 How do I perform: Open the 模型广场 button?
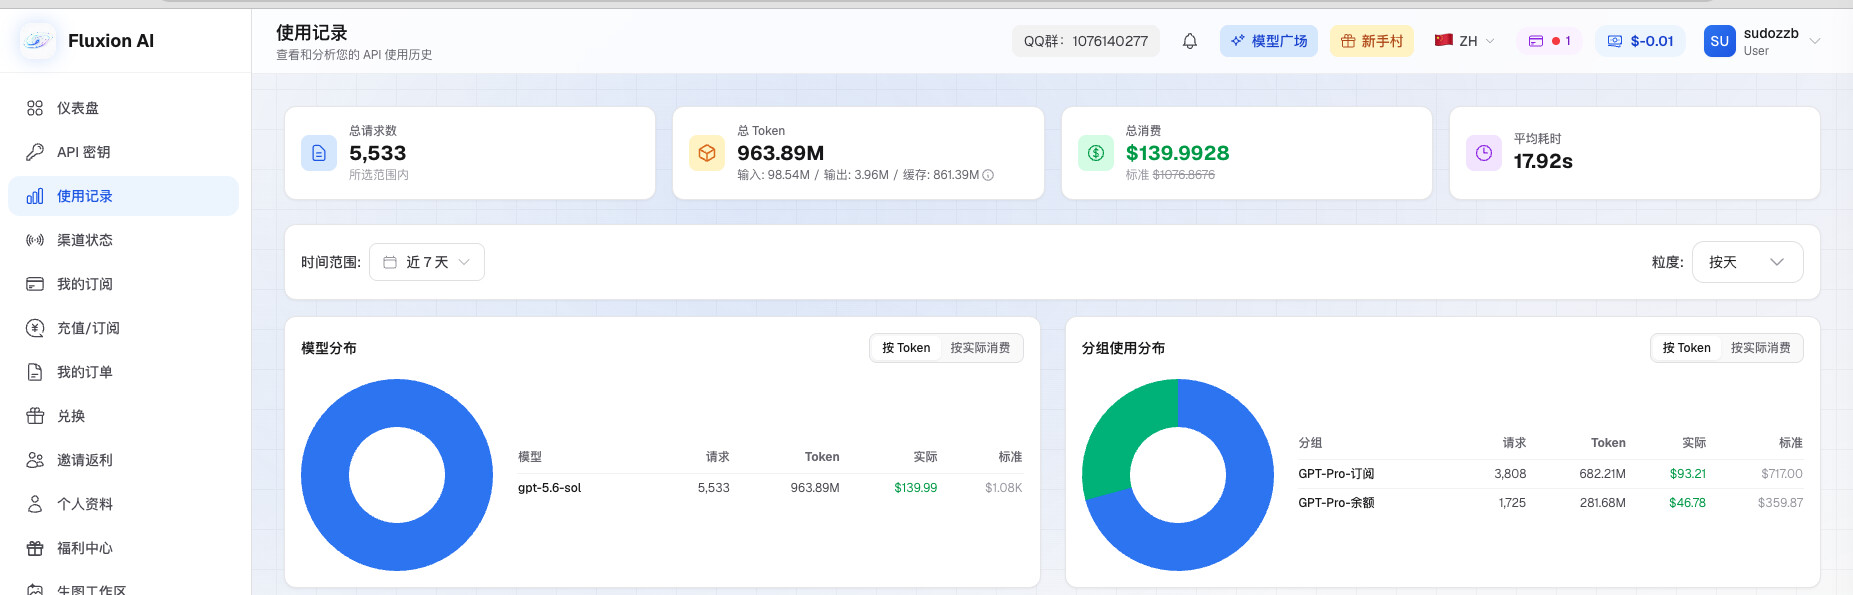[x=1269, y=41]
